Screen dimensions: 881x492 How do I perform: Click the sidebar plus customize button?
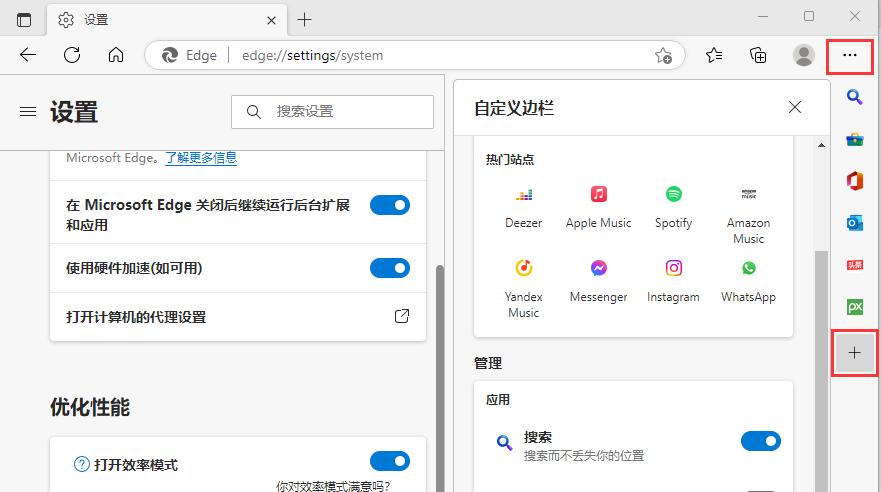[855, 353]
